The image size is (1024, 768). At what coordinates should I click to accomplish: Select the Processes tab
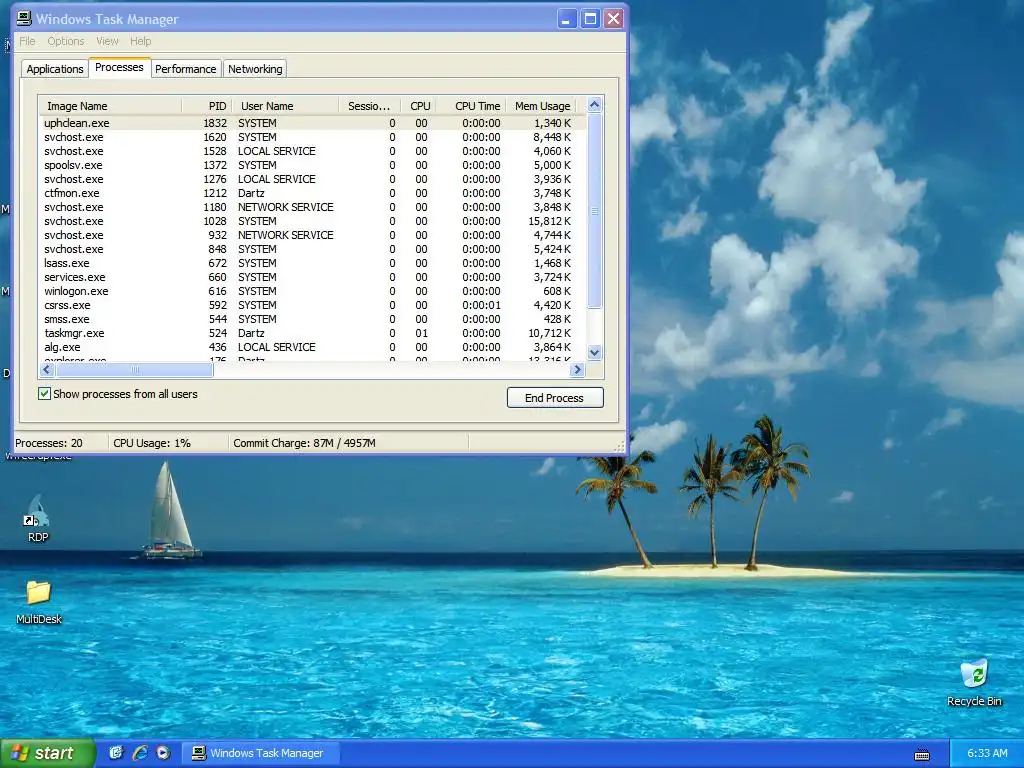coord(119,67)
